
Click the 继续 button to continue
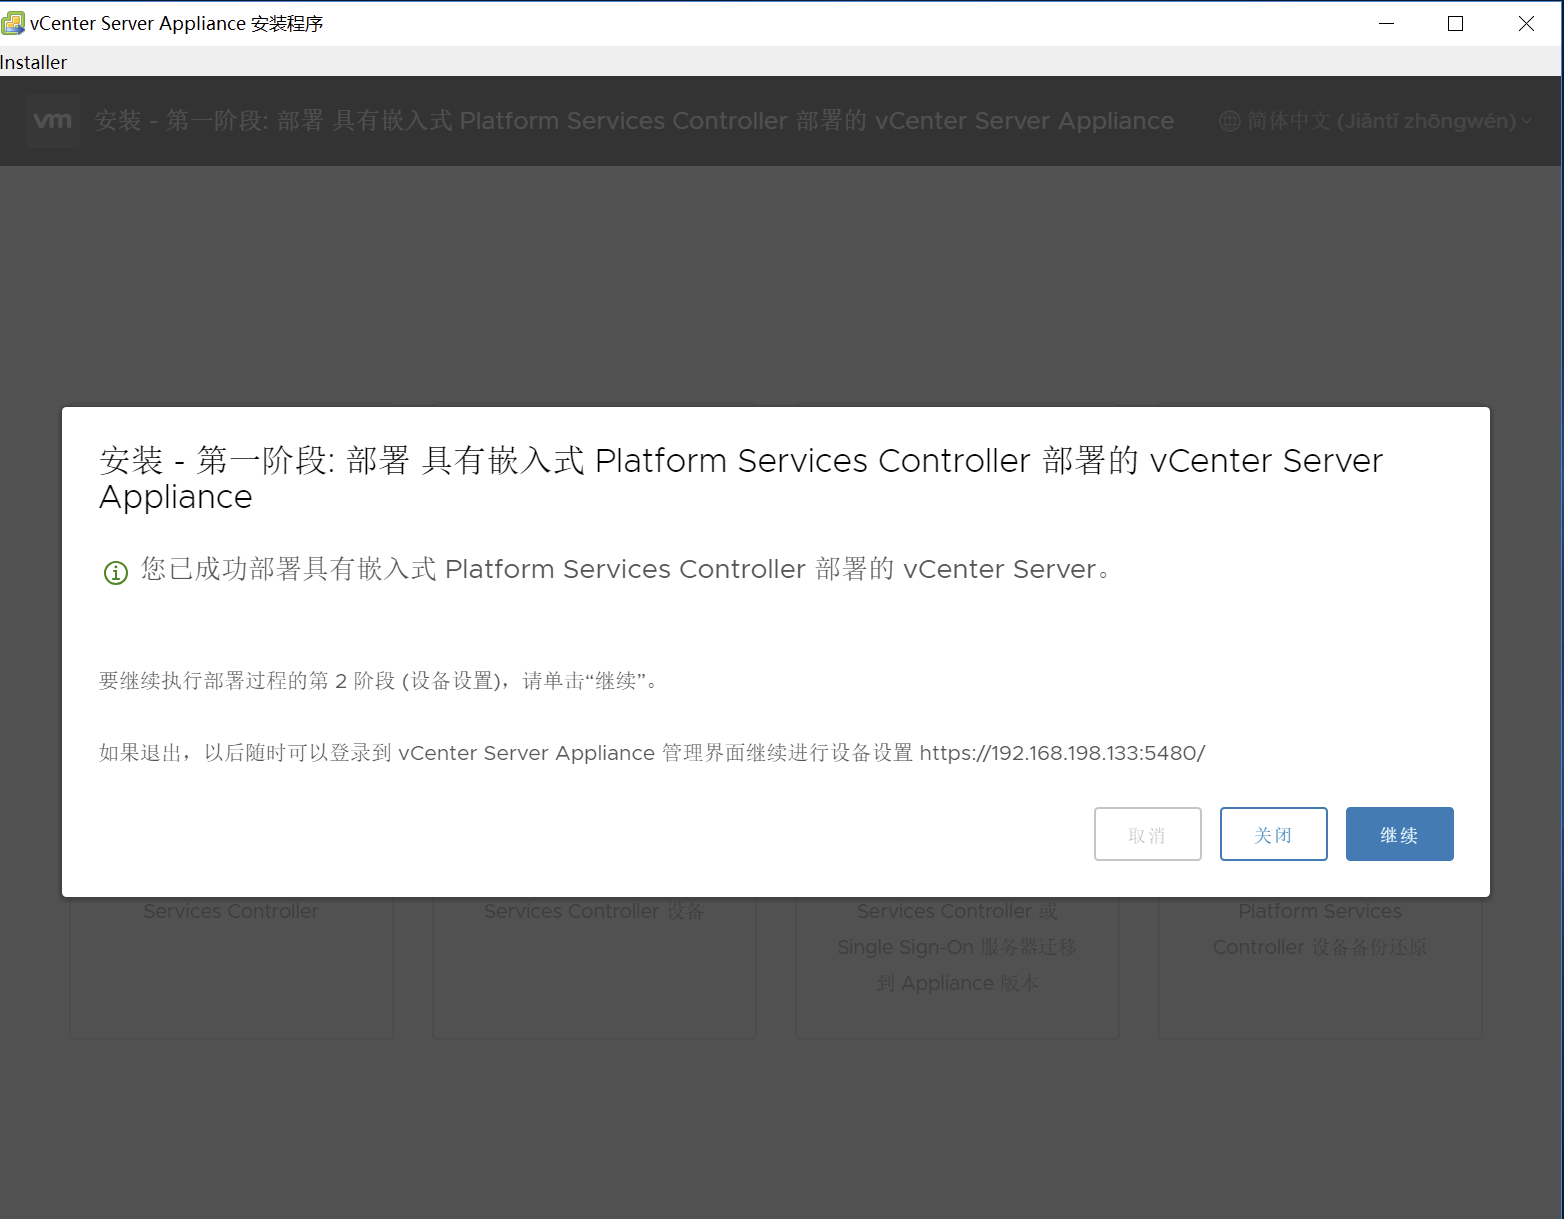tap(1399, 834)
